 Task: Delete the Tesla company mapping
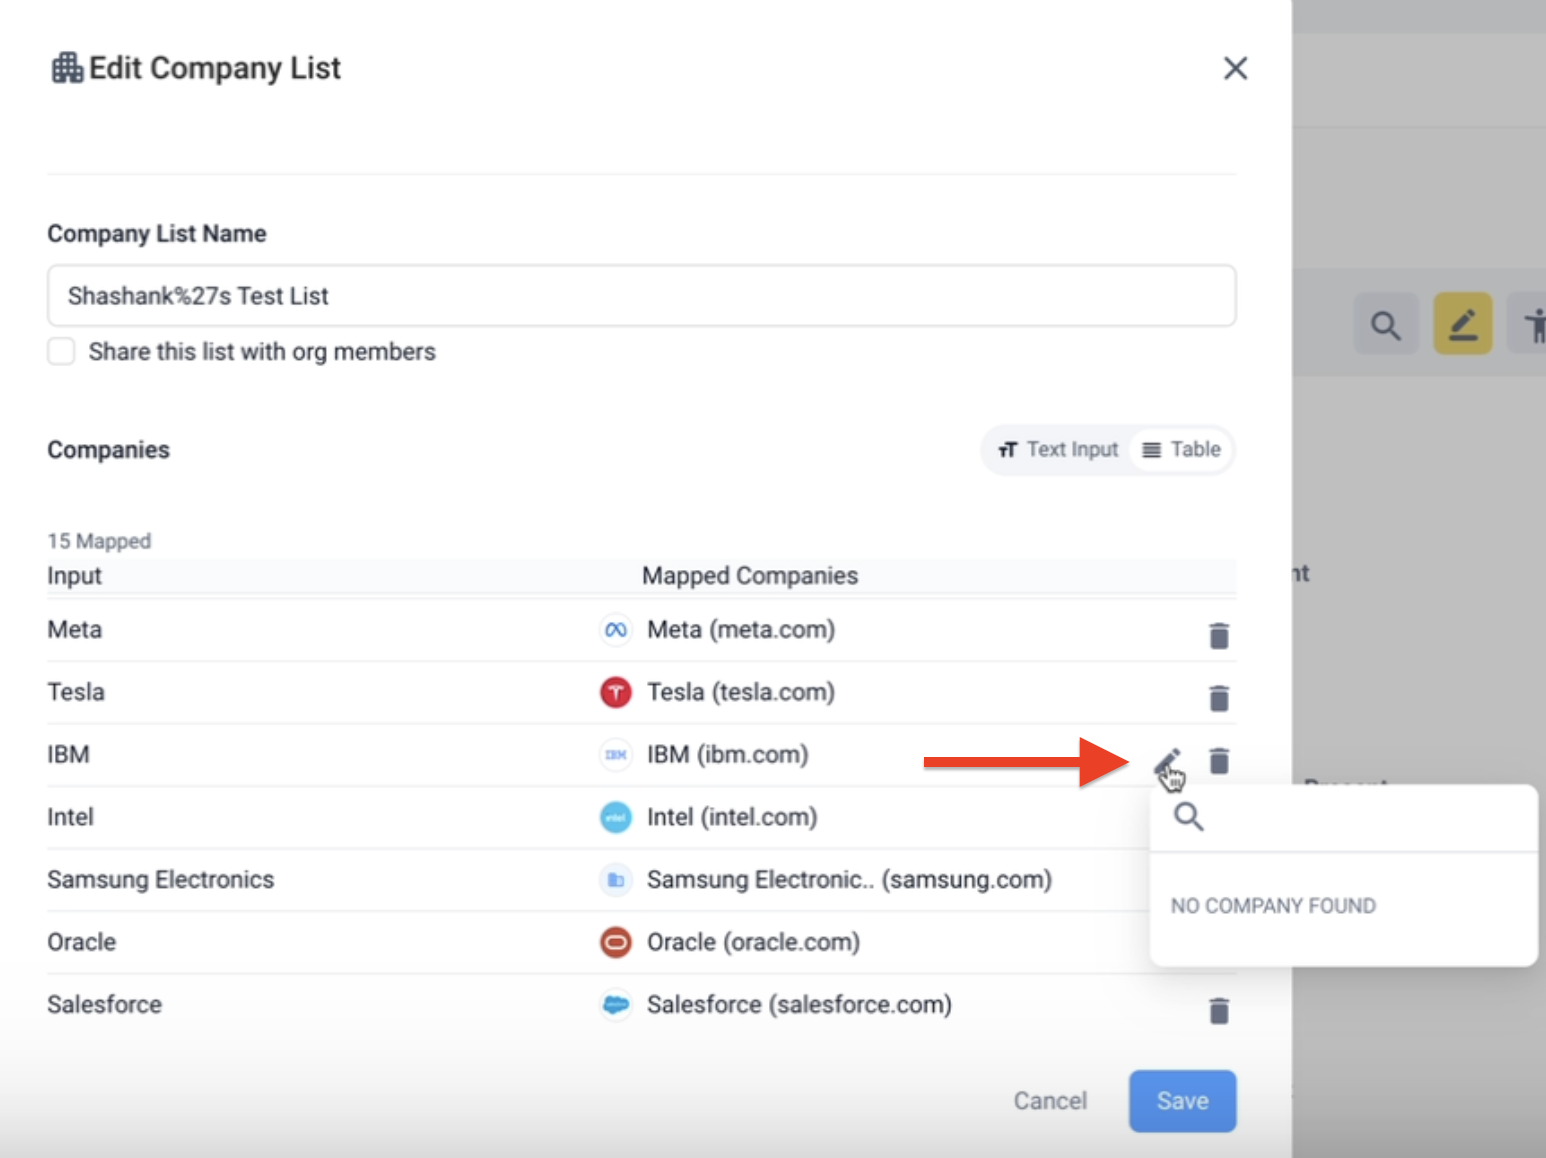pyautogui.click(x=1218, y=698)
